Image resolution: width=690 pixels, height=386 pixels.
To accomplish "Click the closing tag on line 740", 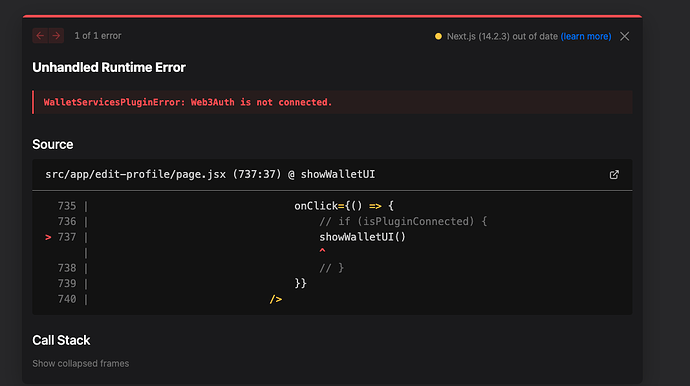I will point(275,299).
